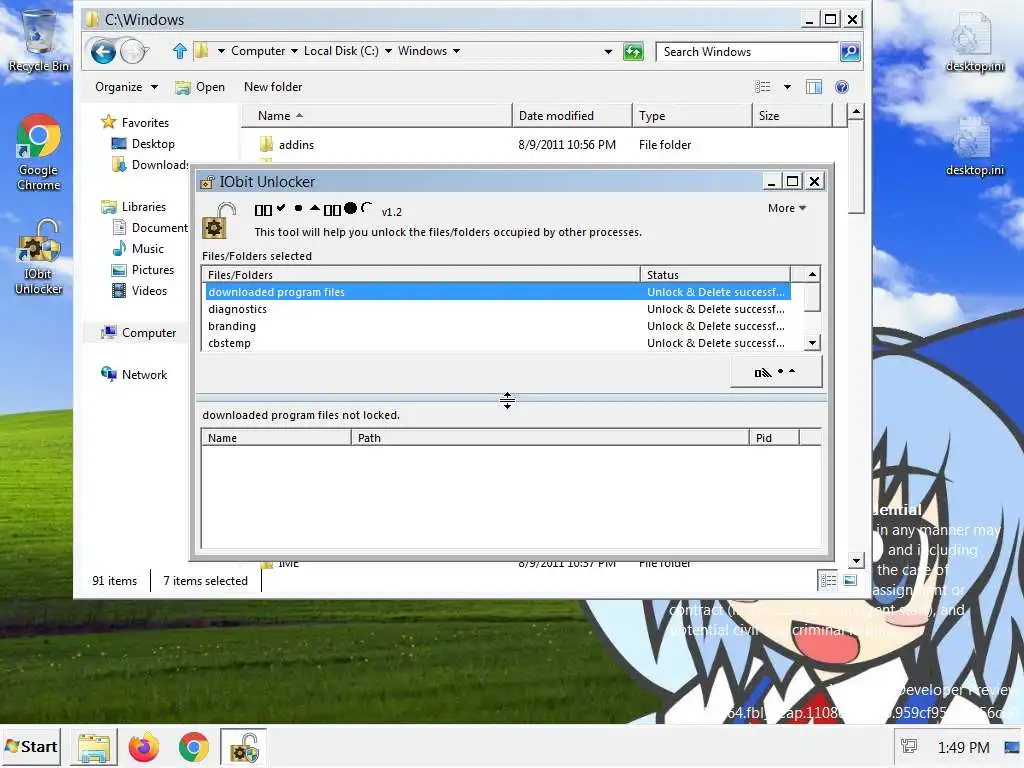
Task: Toggle the Explorer preview pane
Action: coord(814,87)
